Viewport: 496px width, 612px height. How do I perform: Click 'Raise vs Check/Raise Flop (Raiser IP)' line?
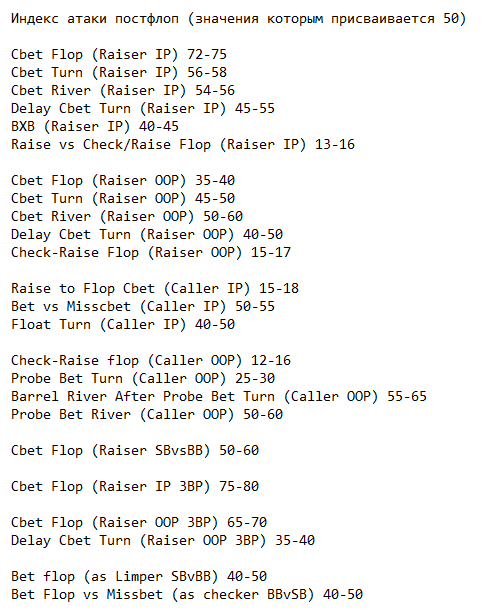pyautogui.click(x=183, y=144)
